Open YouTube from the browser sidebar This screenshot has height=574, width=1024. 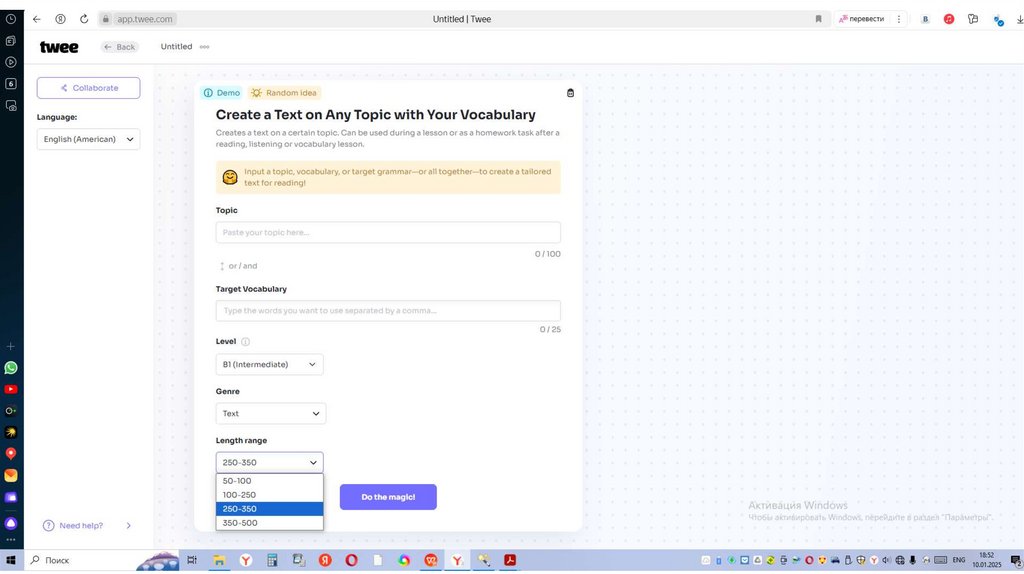coord(11,390)
